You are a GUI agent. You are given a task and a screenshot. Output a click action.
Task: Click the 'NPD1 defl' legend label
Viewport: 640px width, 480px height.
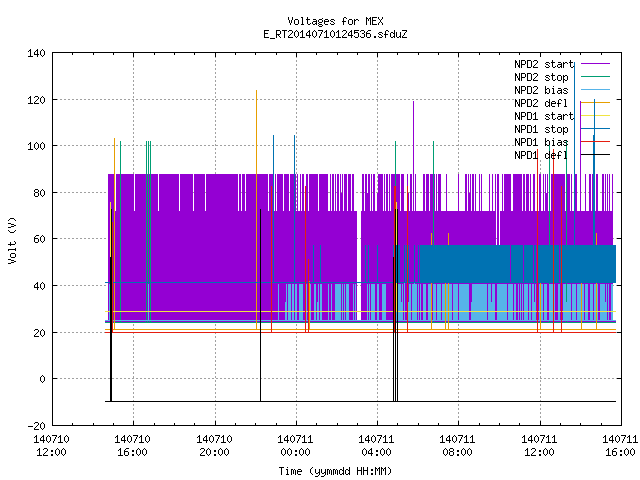point(541,155)
